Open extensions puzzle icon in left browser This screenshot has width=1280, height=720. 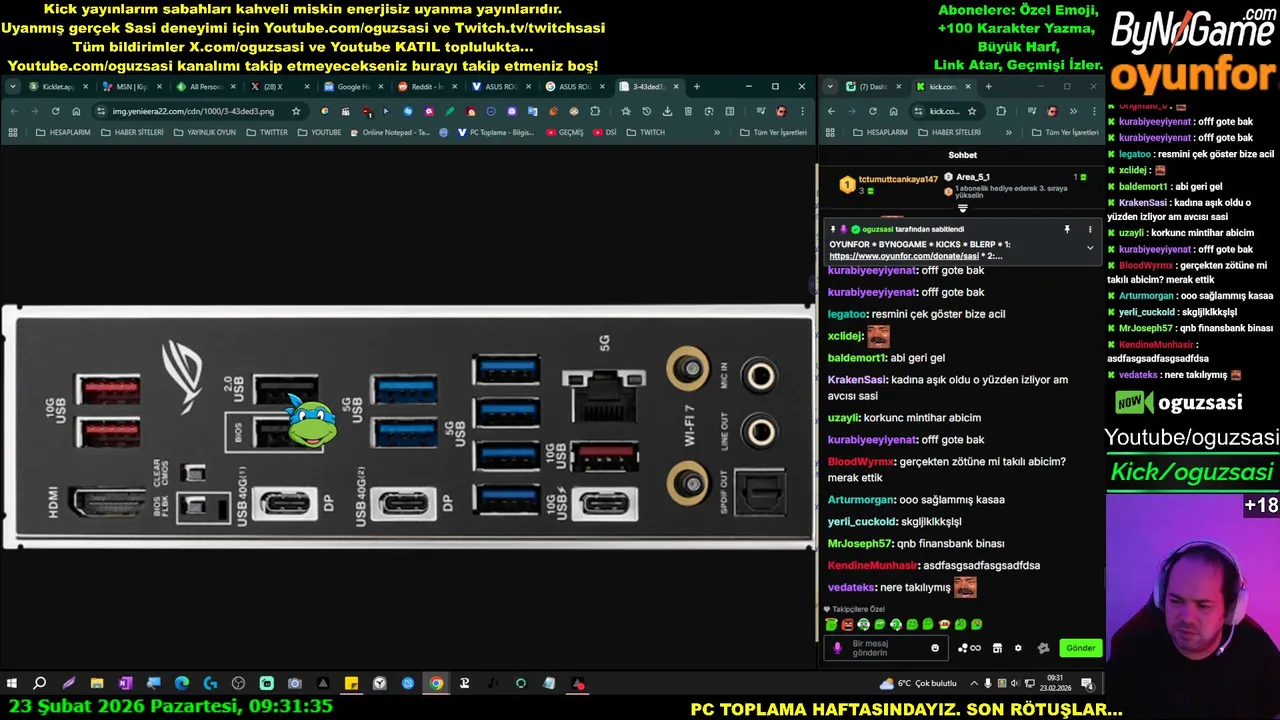tap(595, 111)
